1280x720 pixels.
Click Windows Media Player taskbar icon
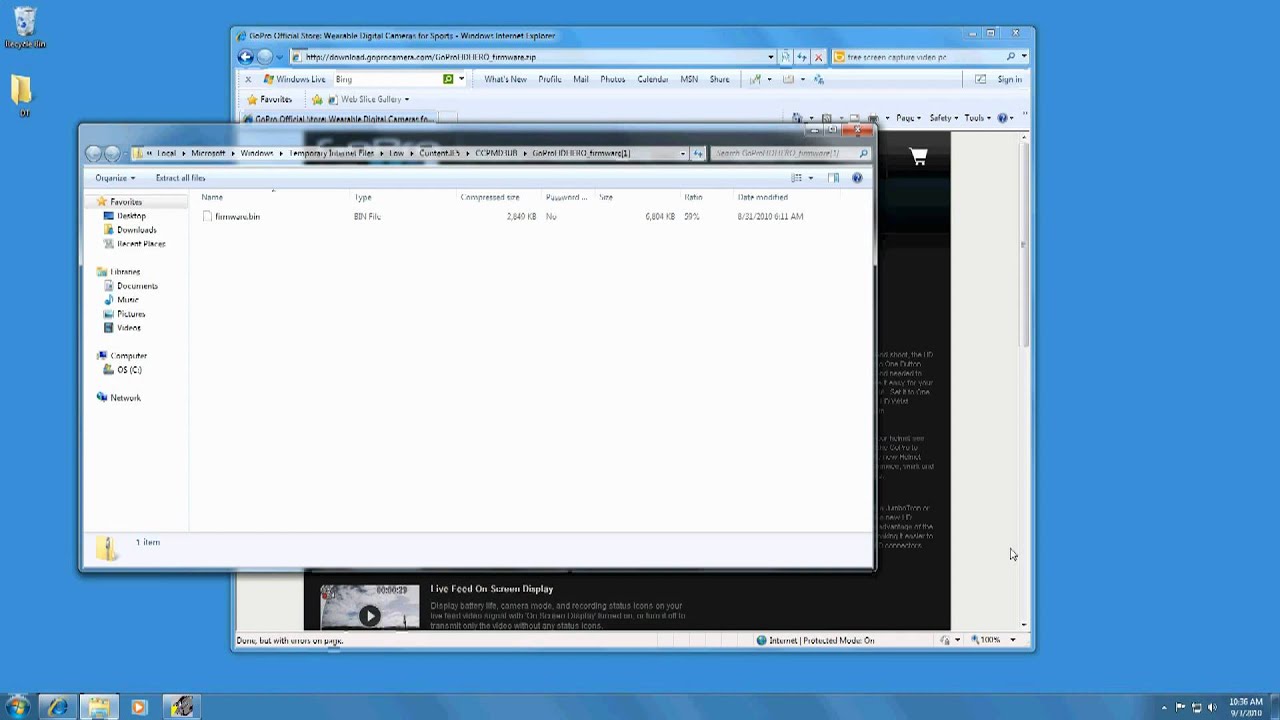coord(139,707)
